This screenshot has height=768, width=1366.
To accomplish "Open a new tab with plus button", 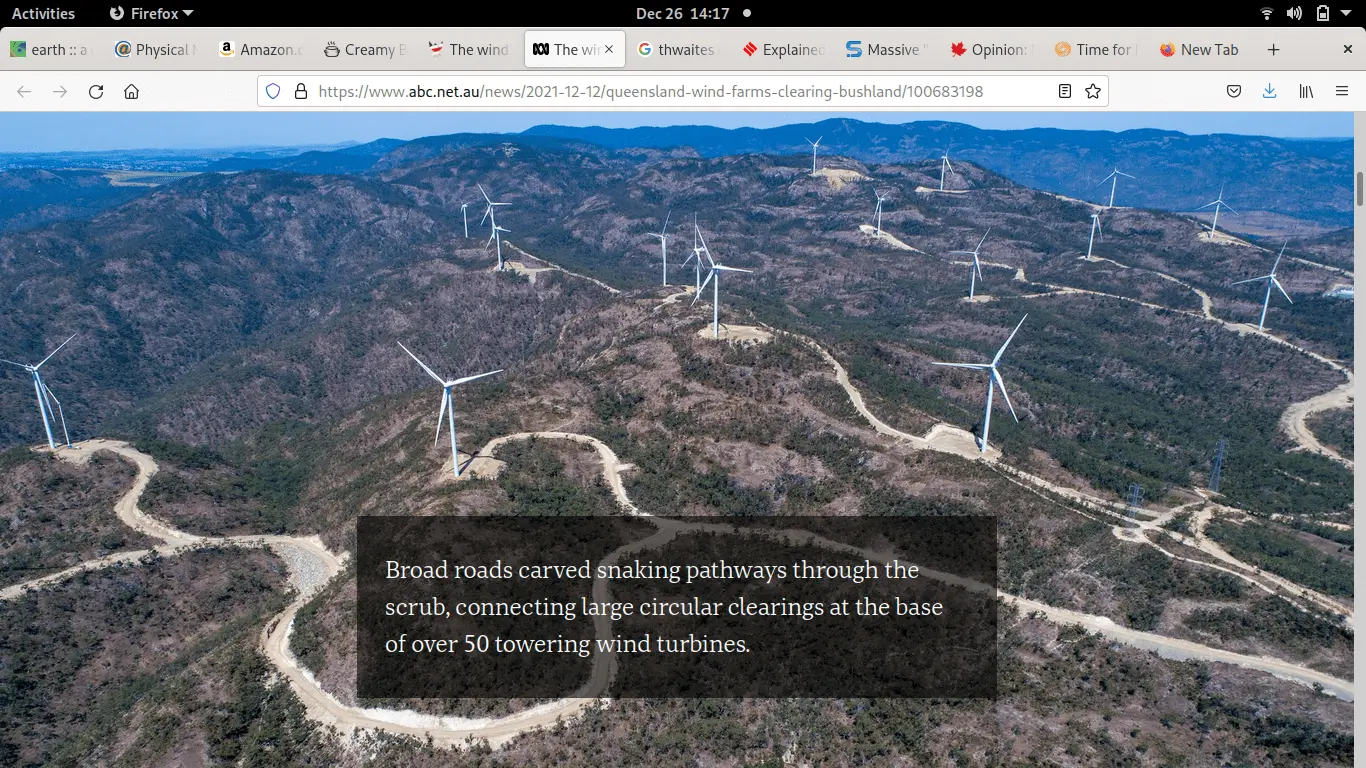I will coord(1273,49).
